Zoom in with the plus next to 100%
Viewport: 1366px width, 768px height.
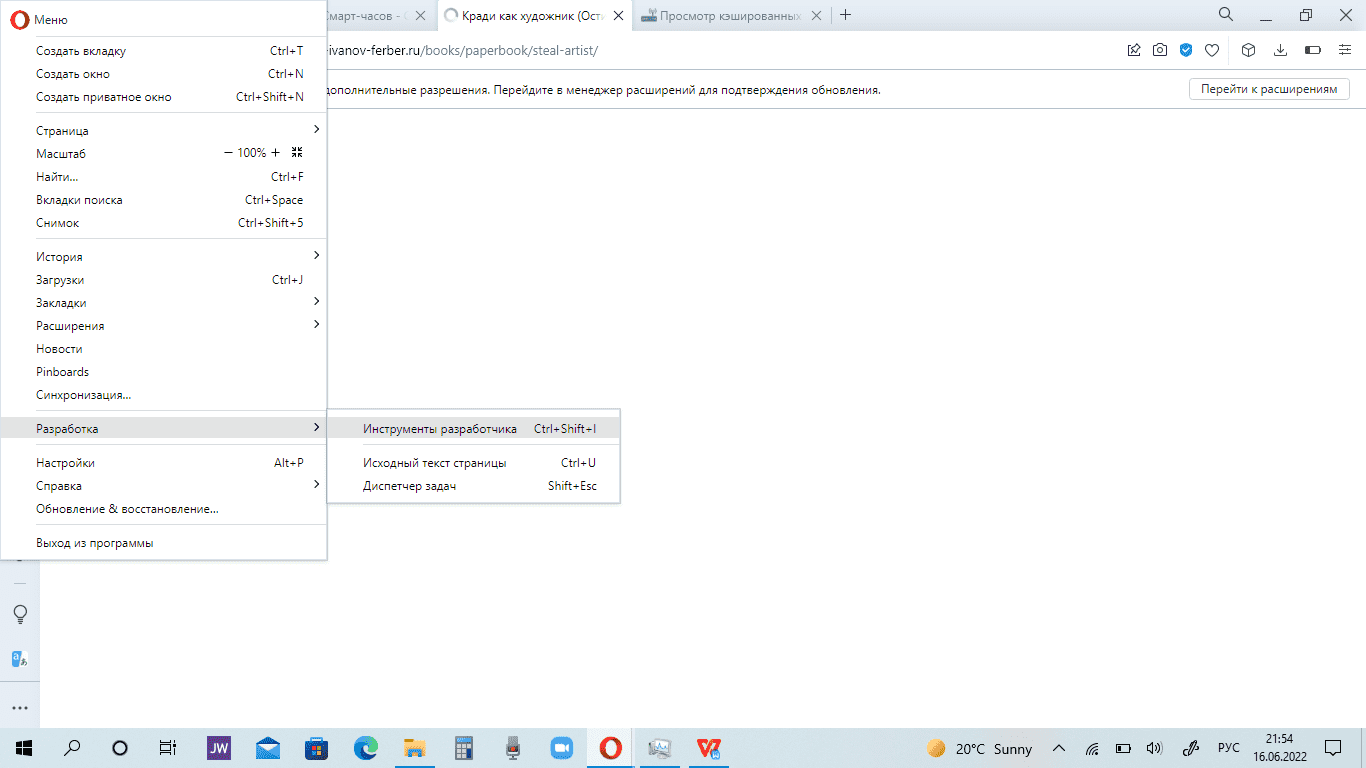click(276, 153)
